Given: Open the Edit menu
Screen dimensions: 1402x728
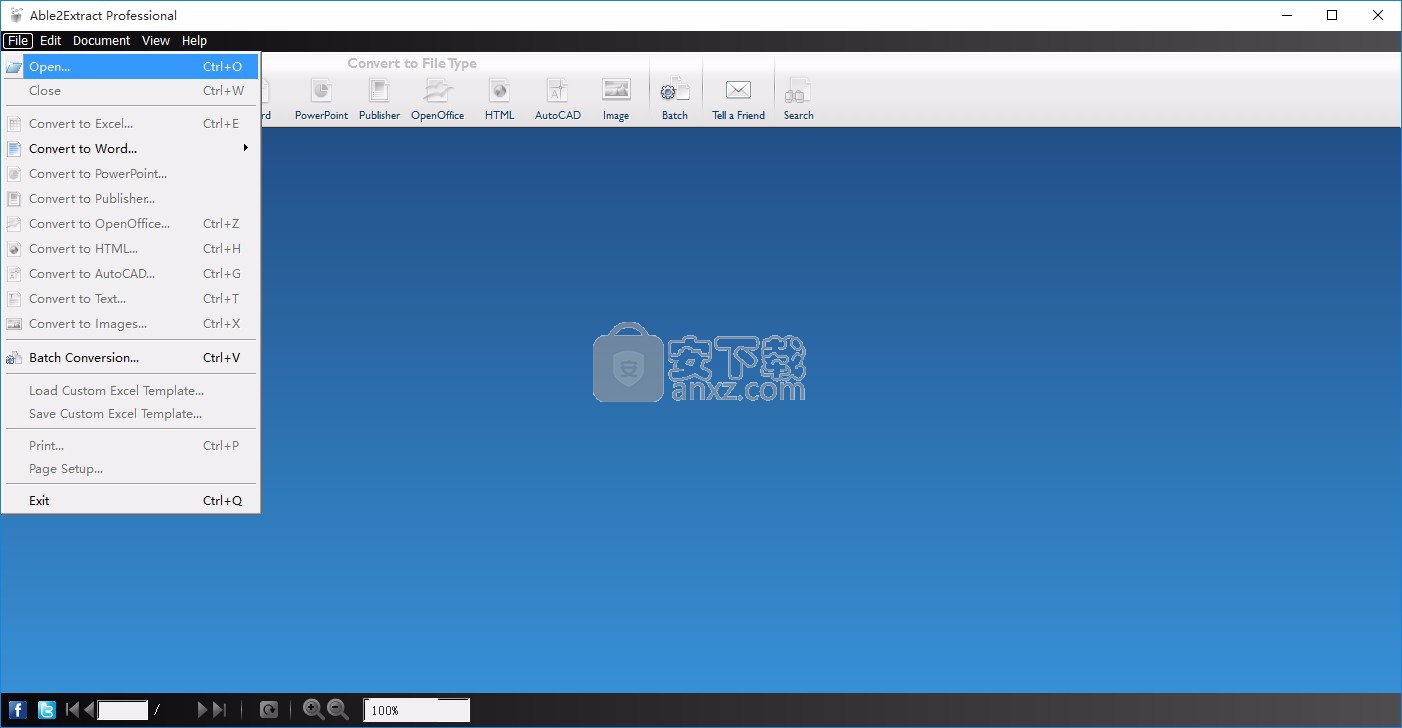Looking at the screenshot, I should tap(51, 41).
